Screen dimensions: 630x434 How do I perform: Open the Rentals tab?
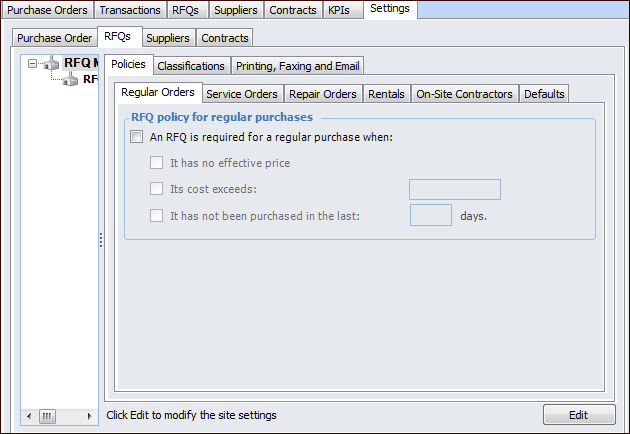tap(387, 94)
